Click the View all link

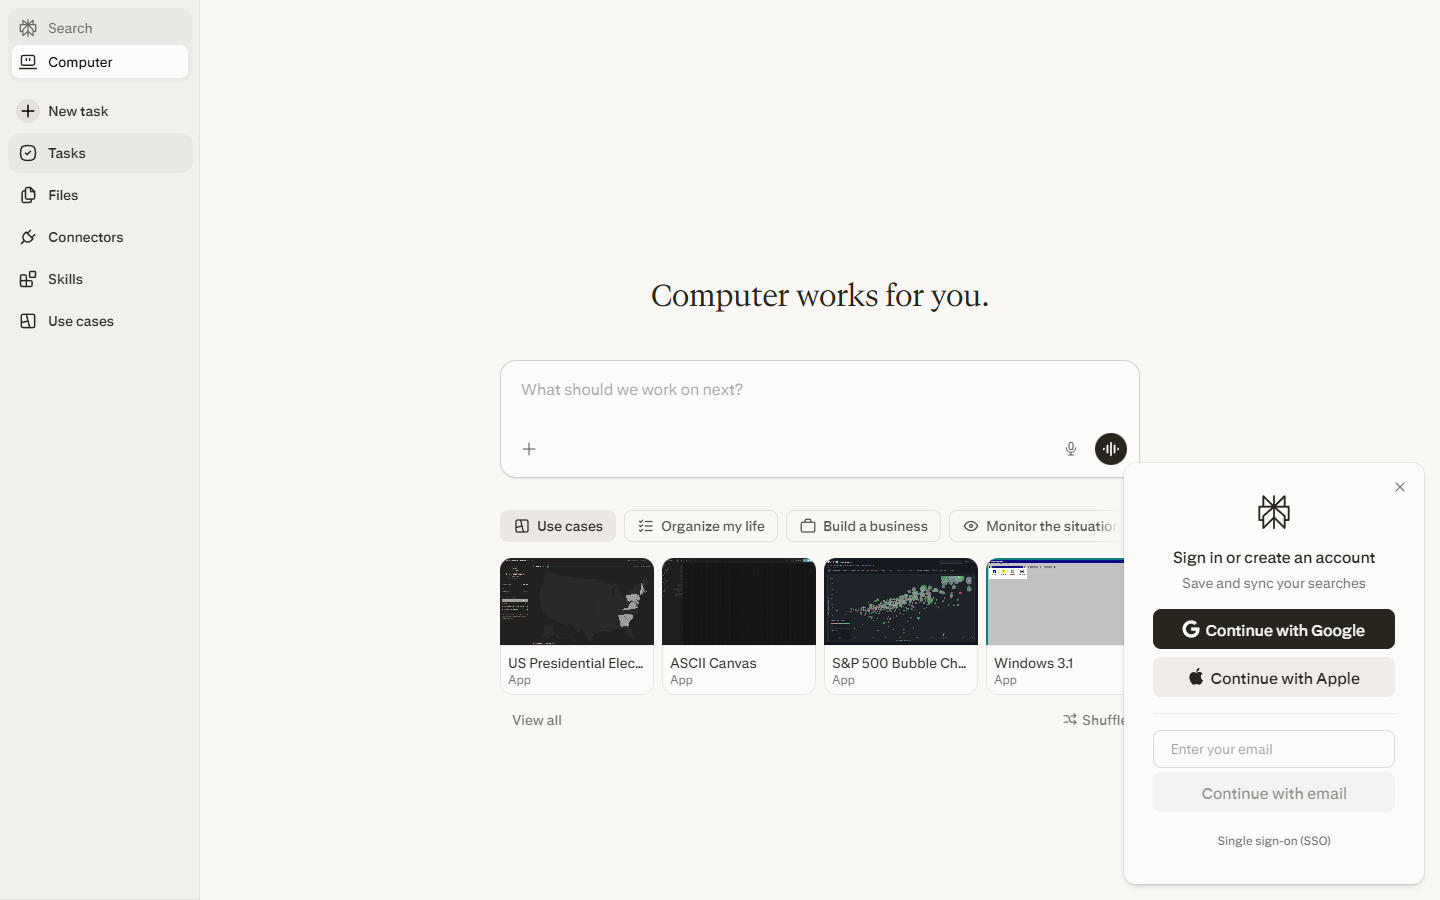pyautogui.click(x=537, y=720)
